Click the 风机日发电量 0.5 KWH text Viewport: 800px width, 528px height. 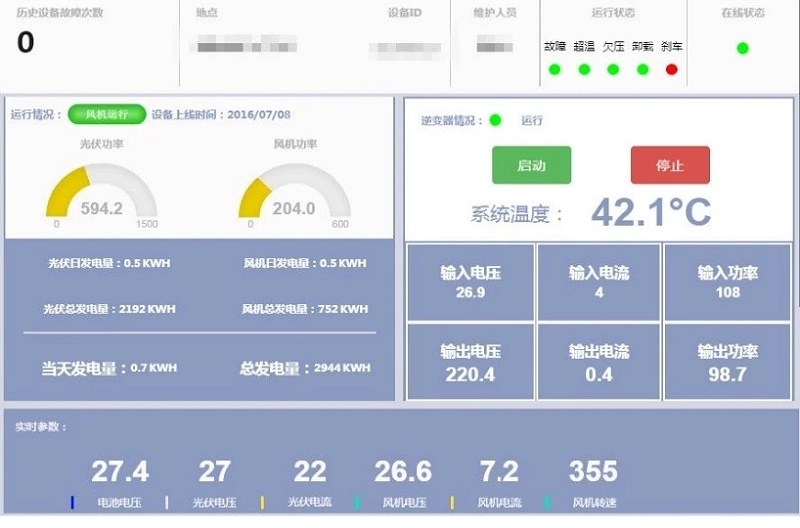[305, 263]
